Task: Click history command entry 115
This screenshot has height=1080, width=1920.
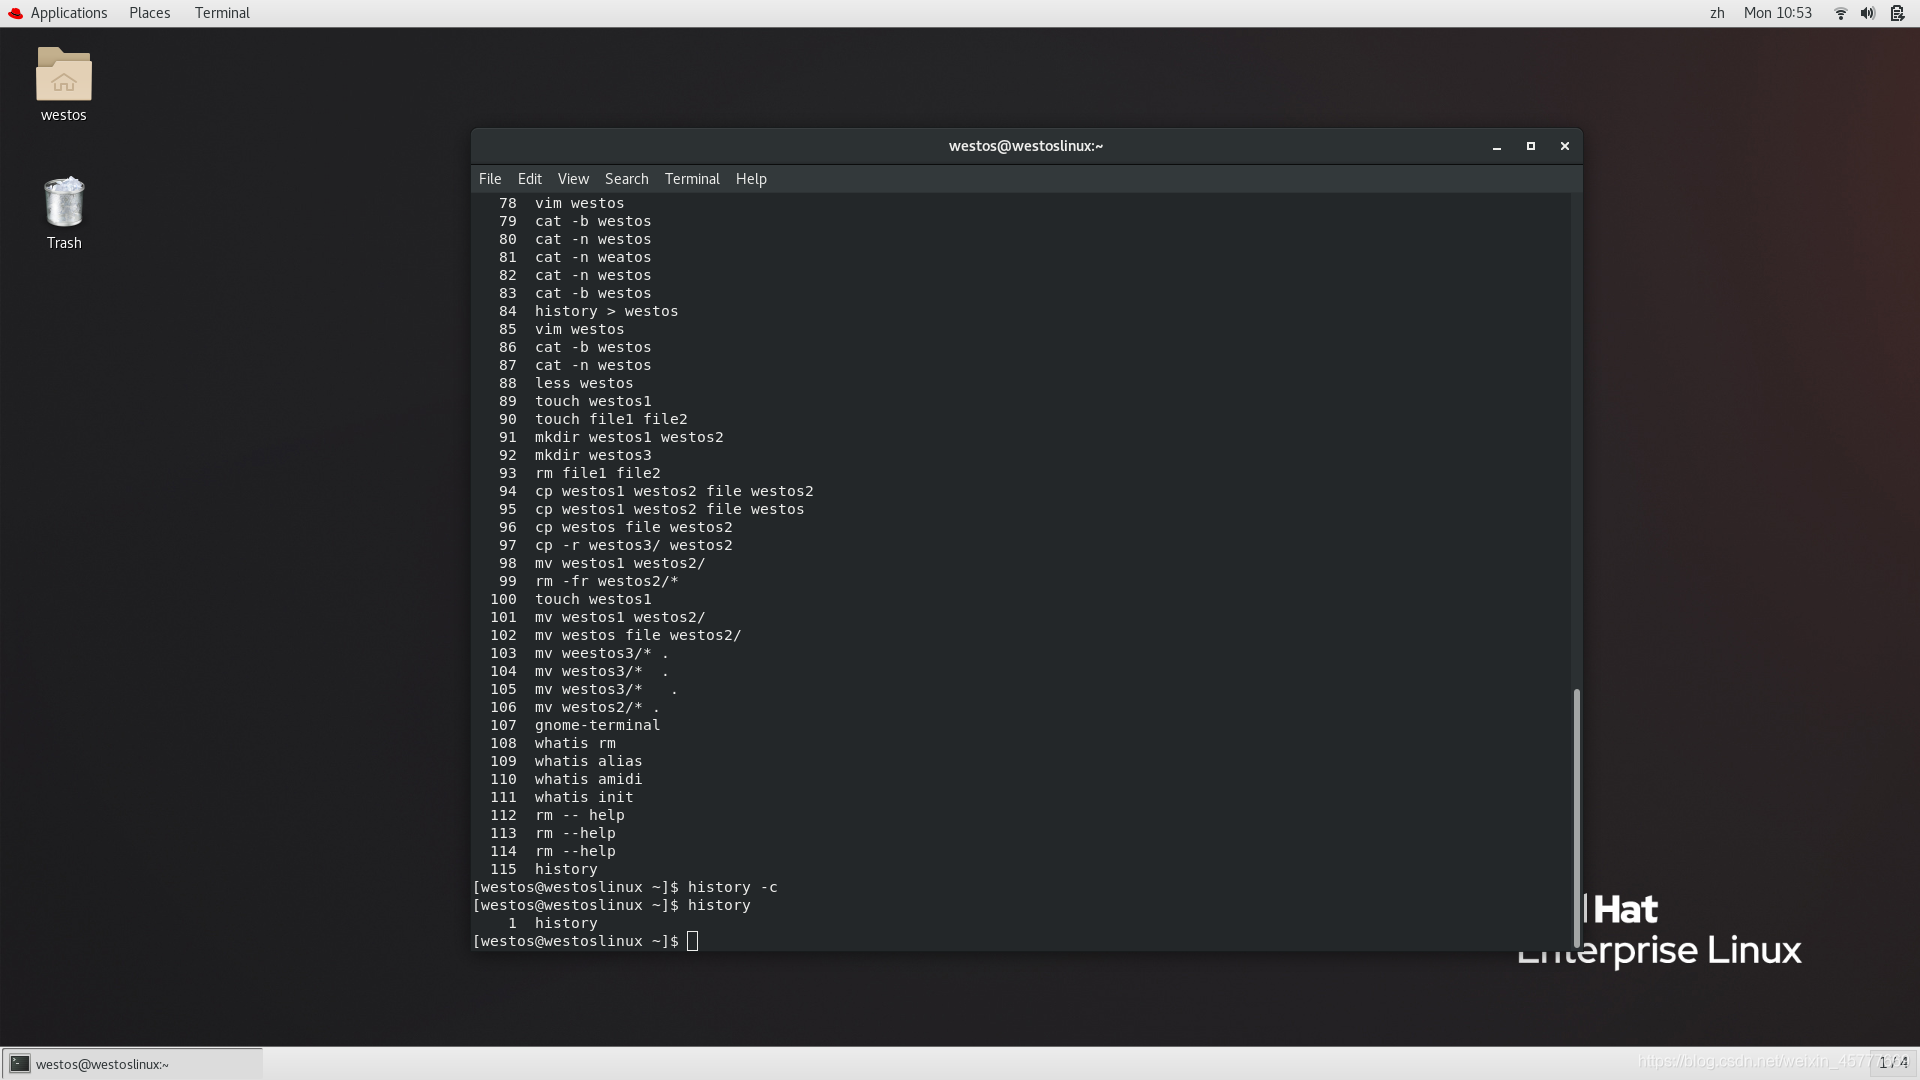Action: (566, 868)
